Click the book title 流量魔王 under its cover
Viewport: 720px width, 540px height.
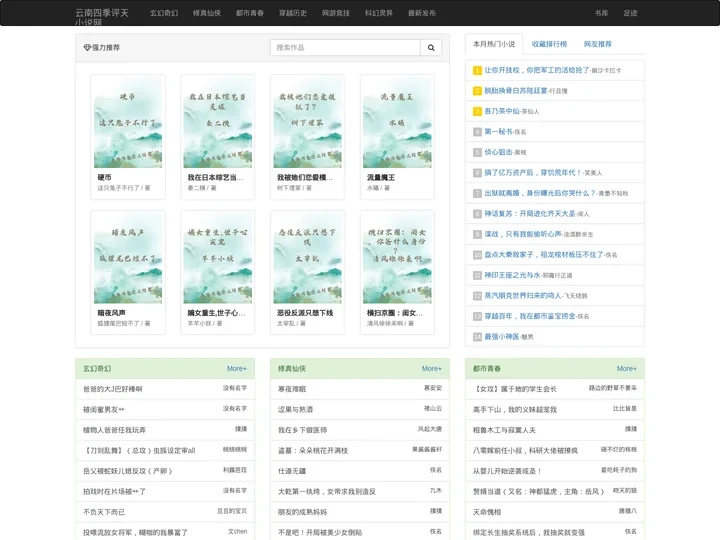[381, 177]
